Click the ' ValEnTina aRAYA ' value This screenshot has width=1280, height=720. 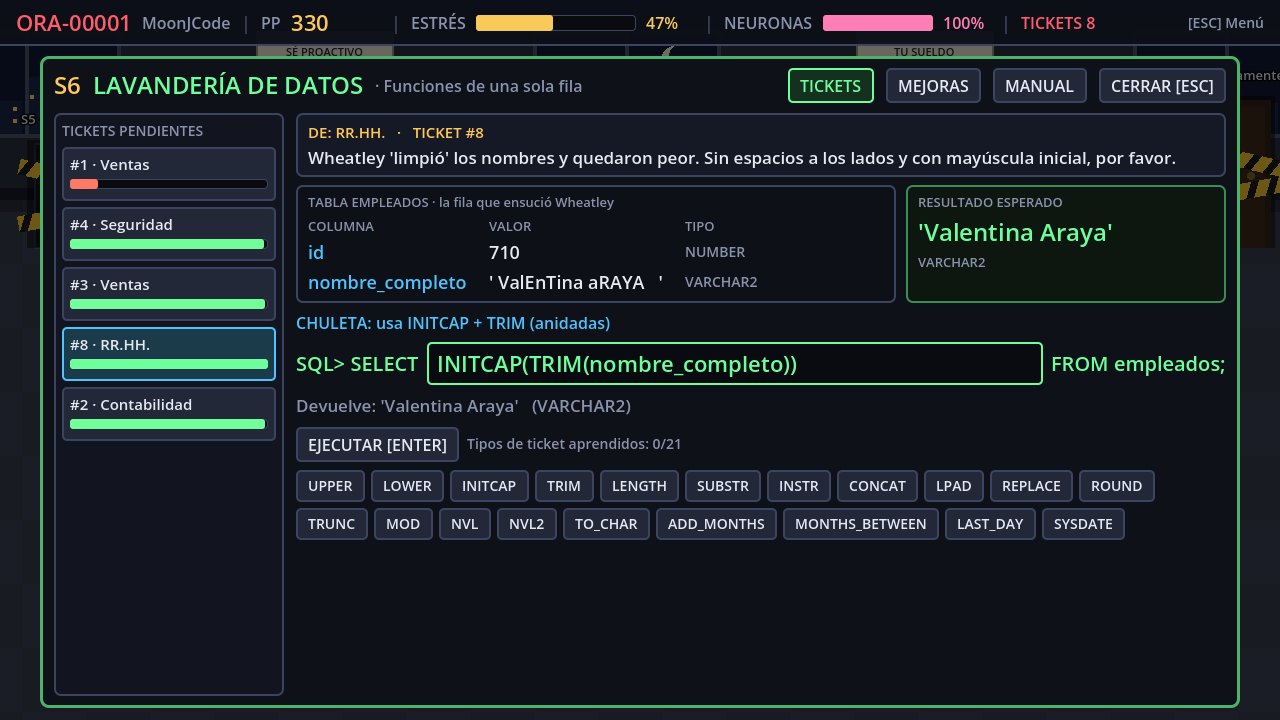[576, 283]
